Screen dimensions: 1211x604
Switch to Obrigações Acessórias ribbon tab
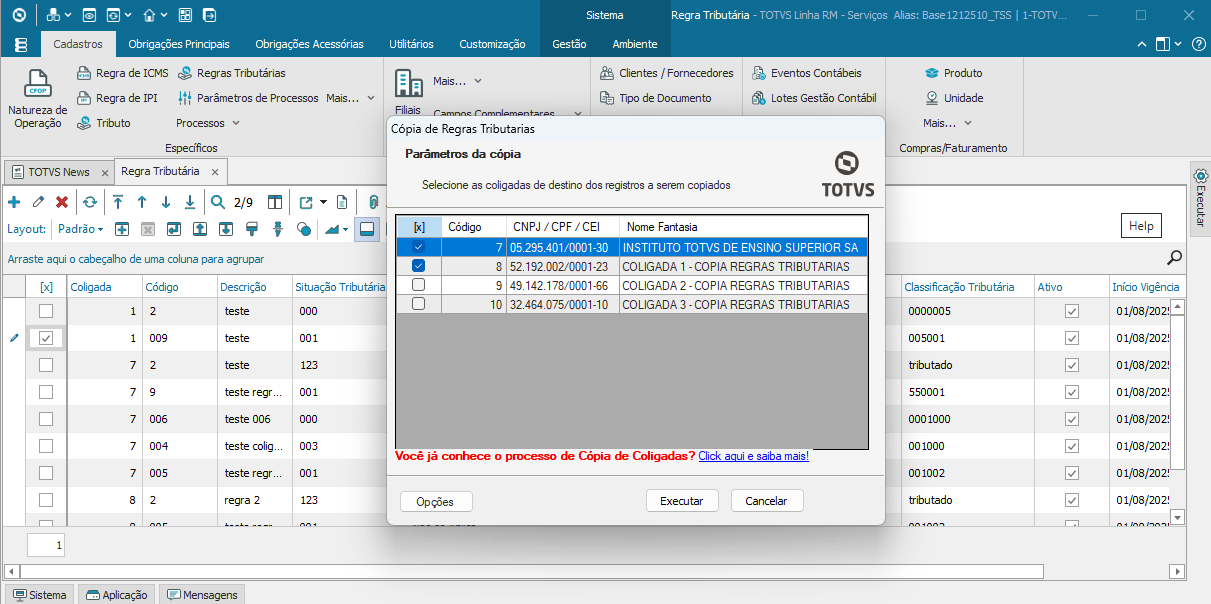[310, 44]
